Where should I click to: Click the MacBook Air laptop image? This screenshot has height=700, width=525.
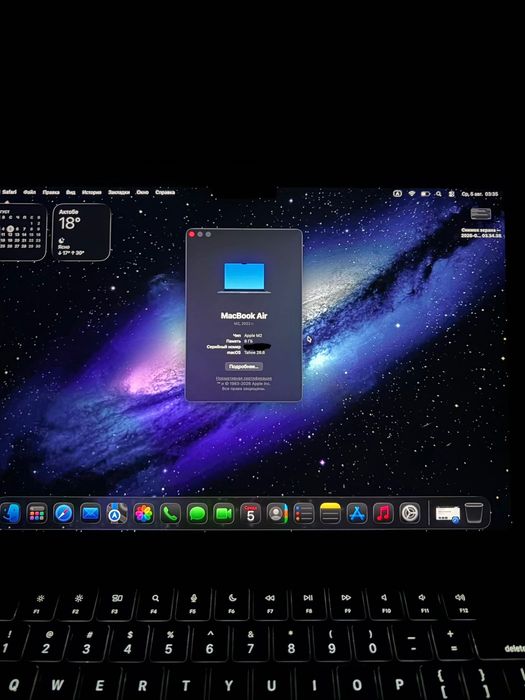coord(244,278)
